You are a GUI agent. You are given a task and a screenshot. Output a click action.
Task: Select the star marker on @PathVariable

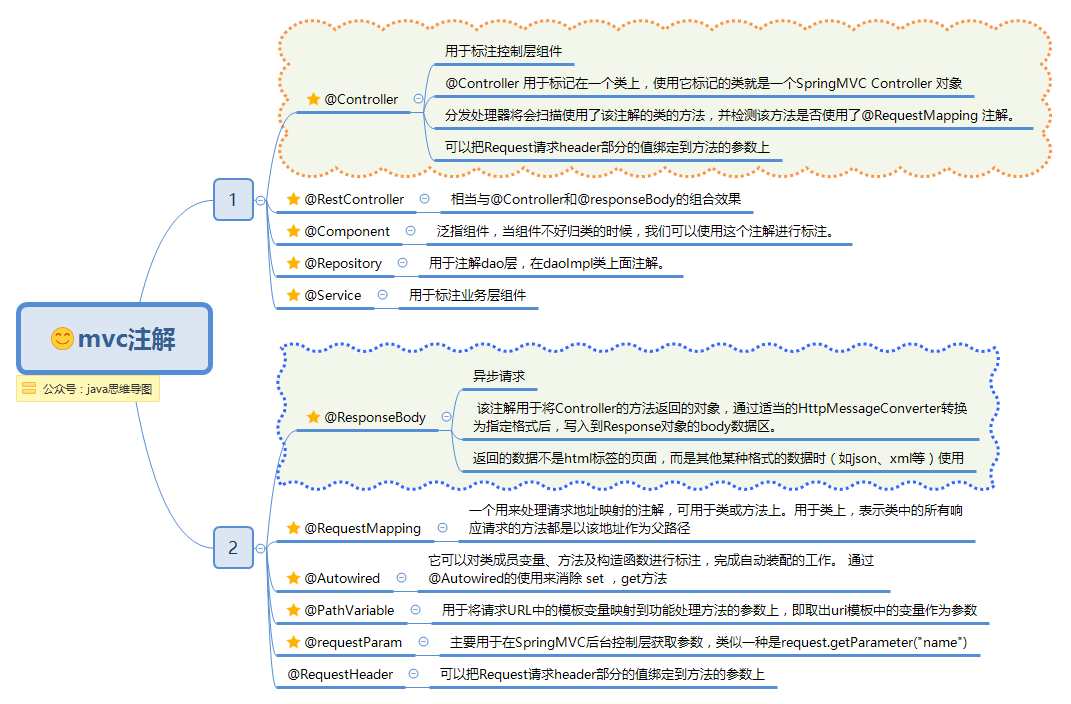click(x=292, y=609)
